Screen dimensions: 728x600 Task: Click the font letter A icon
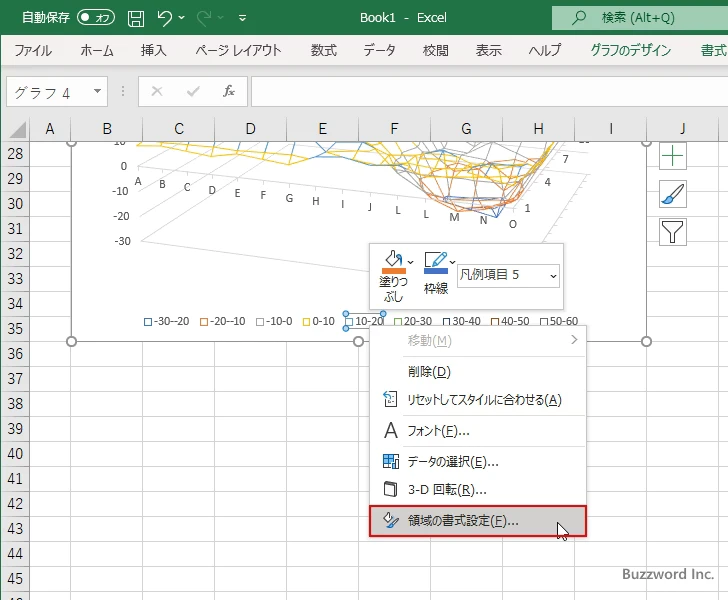pos(390,430)
